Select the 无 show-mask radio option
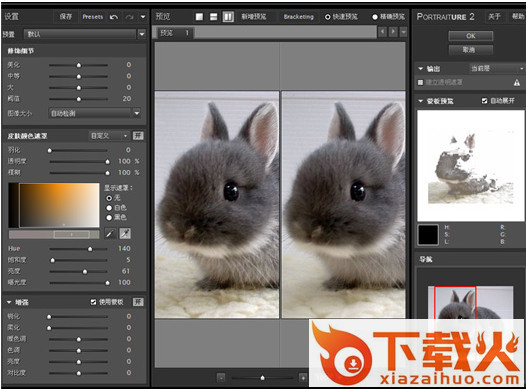Viewport: 526px width, 389px height. (109, 198)
